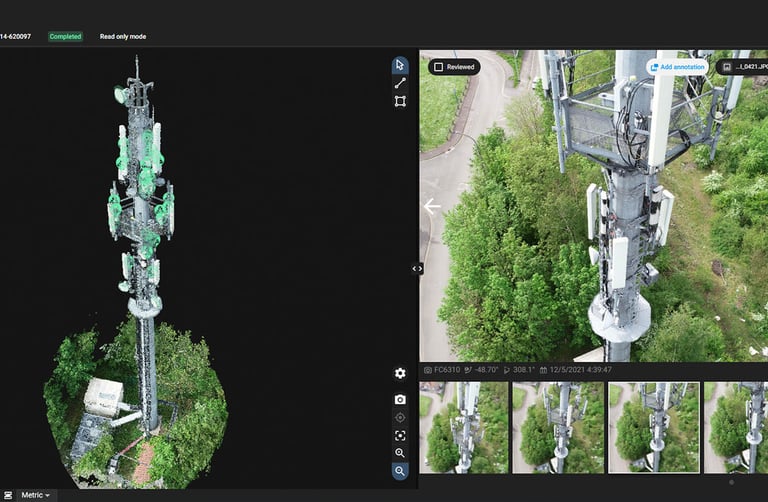The height and width of the screenshot is (502, 768).
Task: Click the upper magnifier zoom icon
Action: (x=400, y=453)
